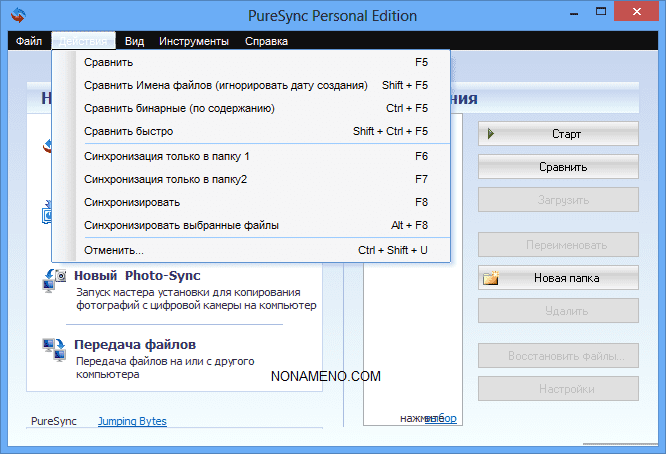666x454 pixels.
Task: Select Отменить... in the menu
Action: (x=114, y=250)
